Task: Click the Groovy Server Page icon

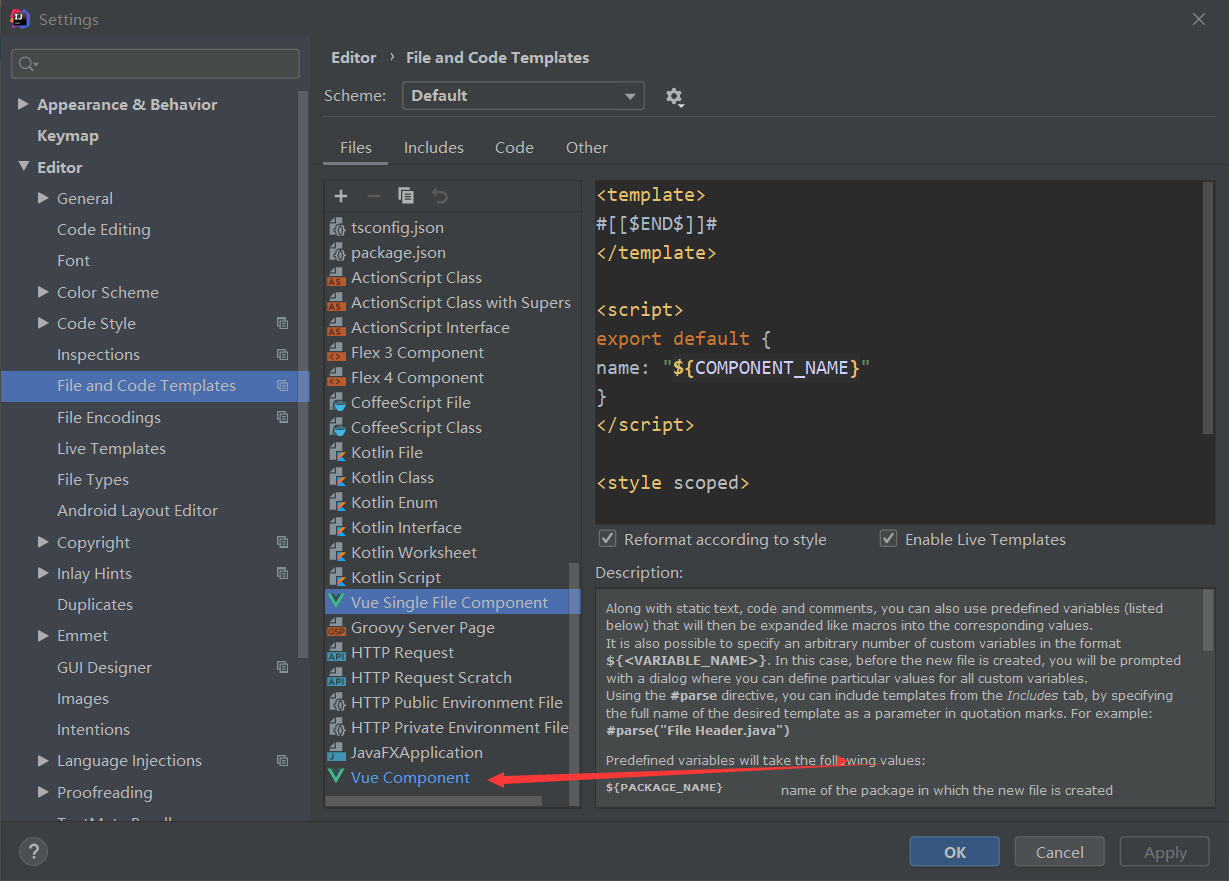Action: pos(337,628)
